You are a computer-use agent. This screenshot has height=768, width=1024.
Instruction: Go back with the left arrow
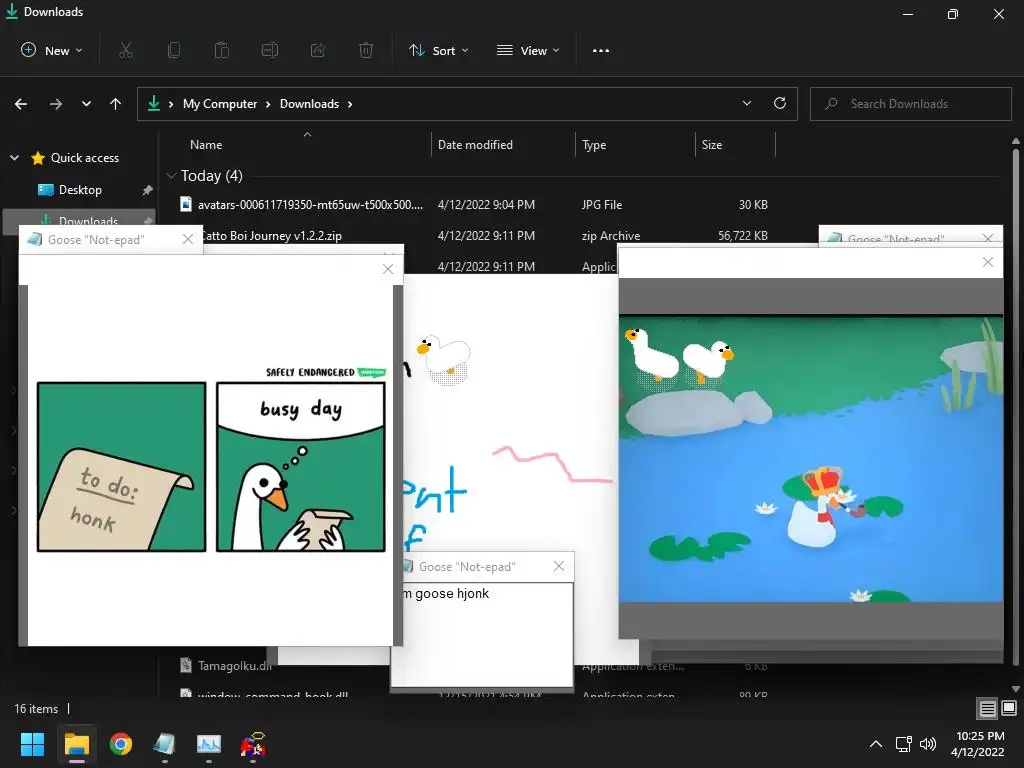(21, 104)
